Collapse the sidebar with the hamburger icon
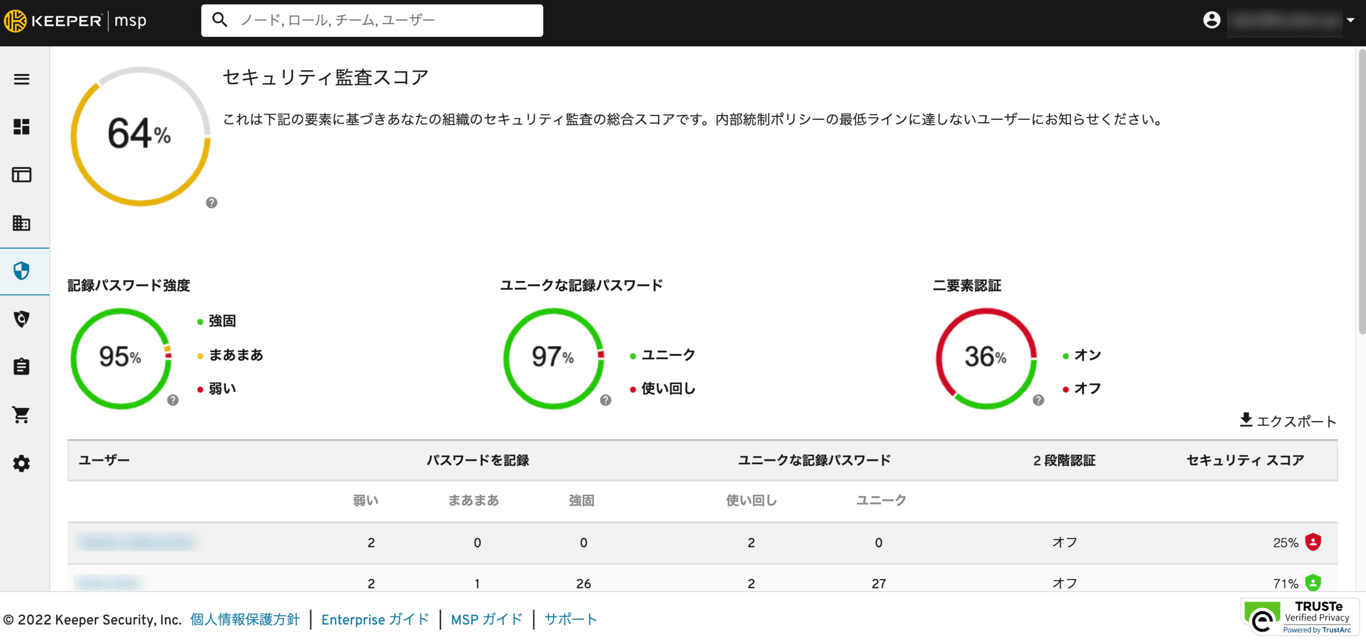 click(x=21, y=79)
